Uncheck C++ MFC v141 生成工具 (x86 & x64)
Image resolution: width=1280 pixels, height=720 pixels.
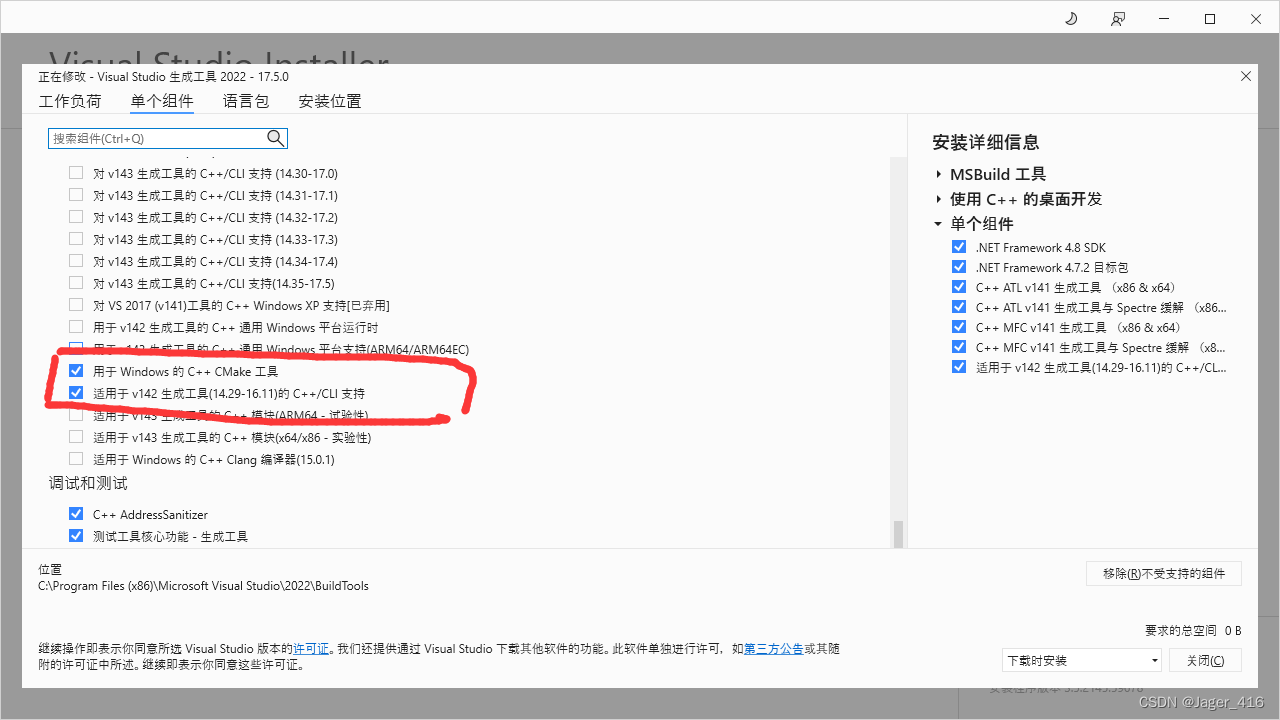pyautogui.click(x=959, y=327)
